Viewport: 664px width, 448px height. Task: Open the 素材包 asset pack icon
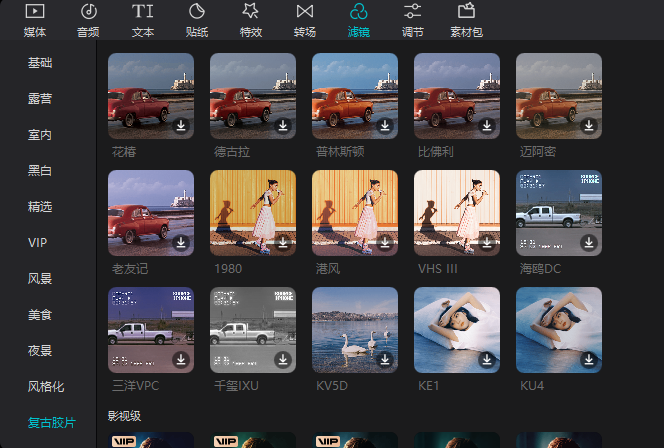point(466,13)
